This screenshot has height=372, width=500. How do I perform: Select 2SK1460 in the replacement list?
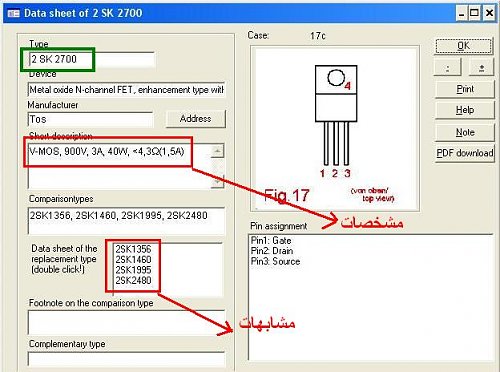pos(133,259)
